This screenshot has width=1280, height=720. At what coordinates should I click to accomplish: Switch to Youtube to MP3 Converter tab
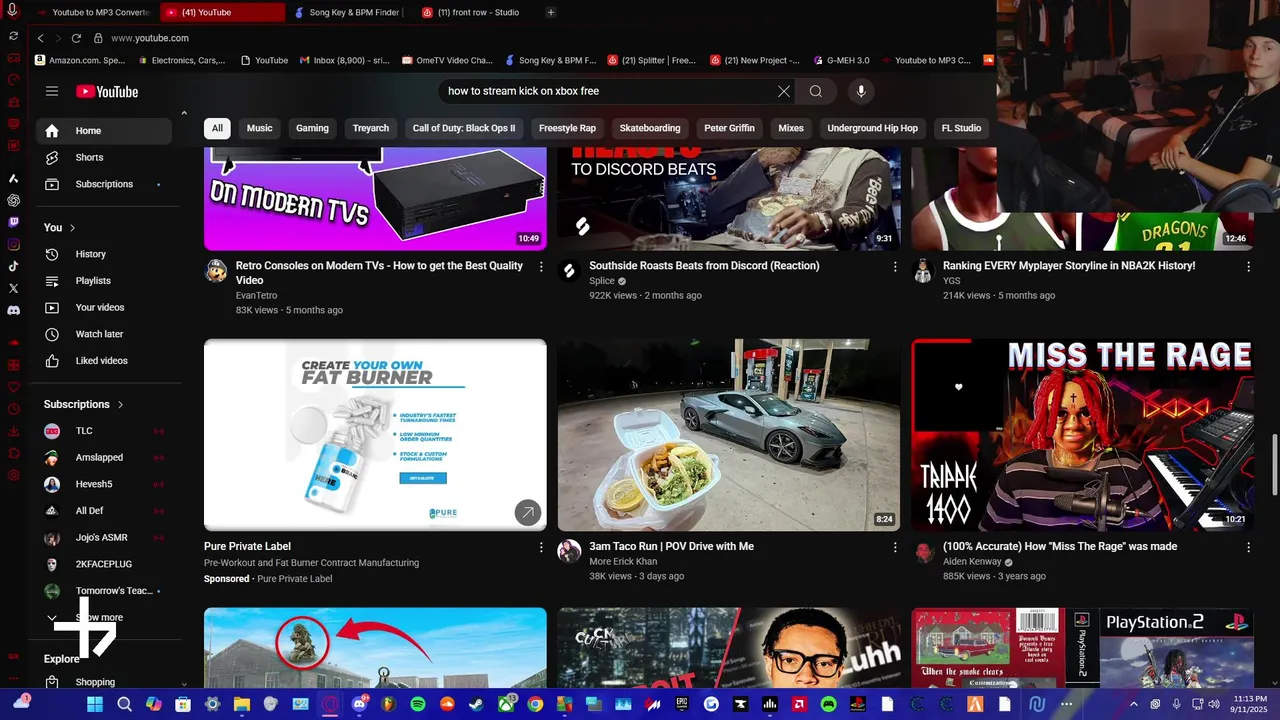92,12
